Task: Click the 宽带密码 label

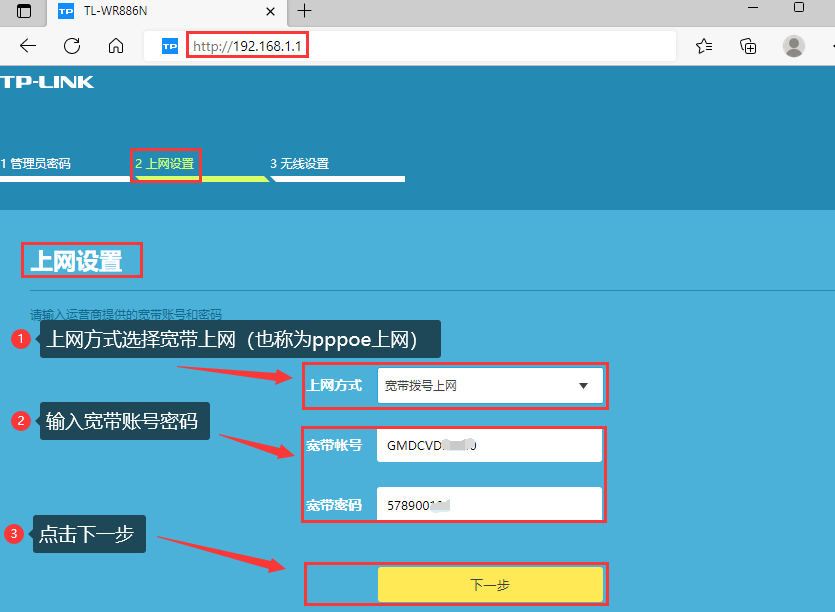Action: tap(334, 505)
